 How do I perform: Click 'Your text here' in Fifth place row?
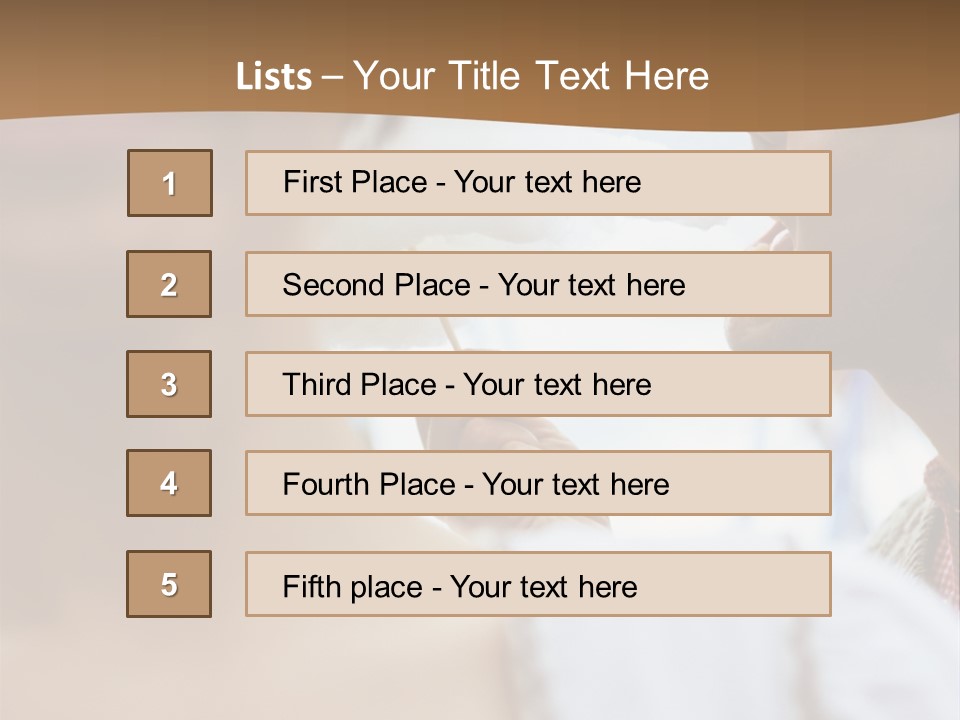(543, 586)
